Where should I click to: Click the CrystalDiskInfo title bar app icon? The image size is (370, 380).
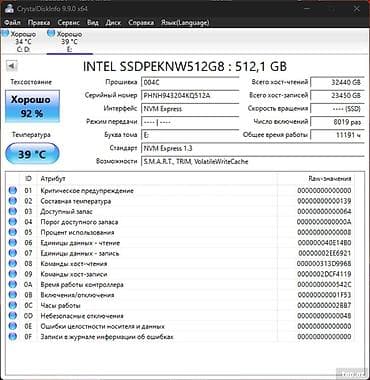click(9, 8)
